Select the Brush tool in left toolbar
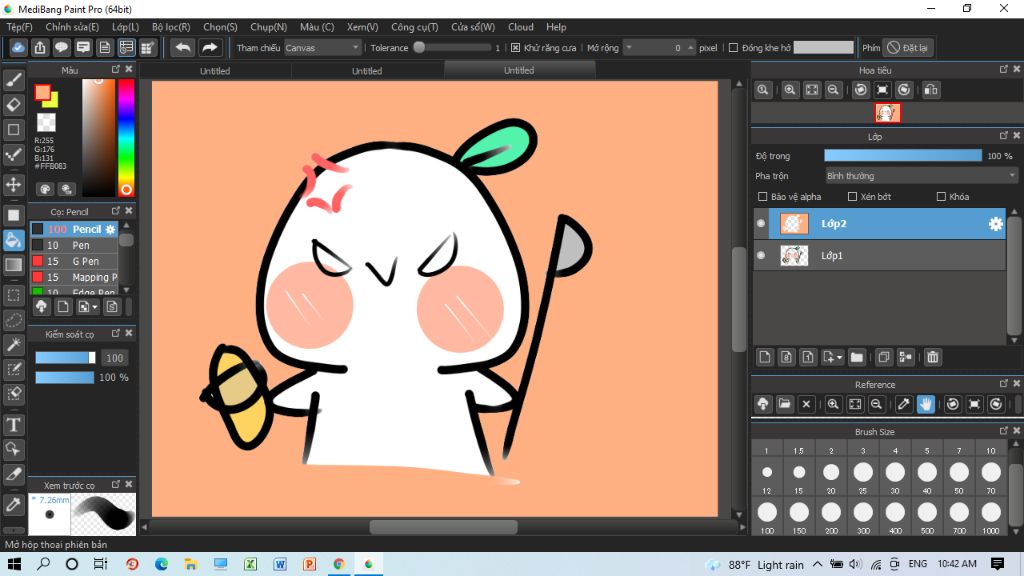Screen dimensions: 1024x576 coord(14,80)
